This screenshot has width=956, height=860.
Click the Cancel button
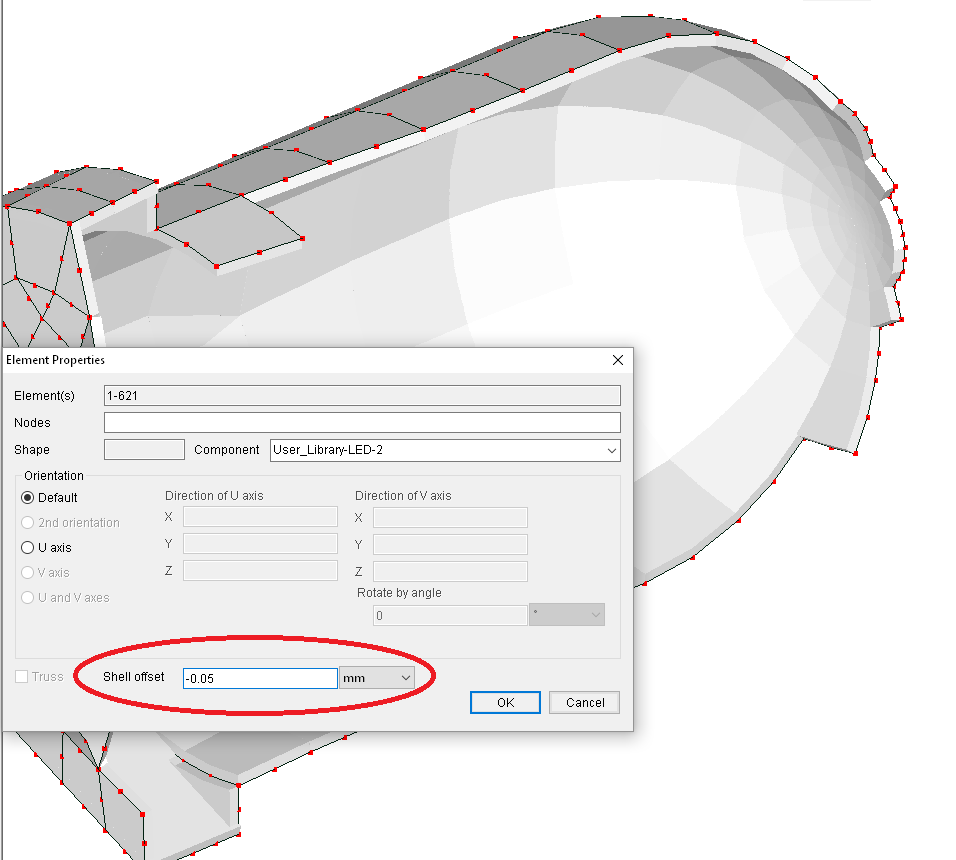pyautogui.click(x=585, y=702)
